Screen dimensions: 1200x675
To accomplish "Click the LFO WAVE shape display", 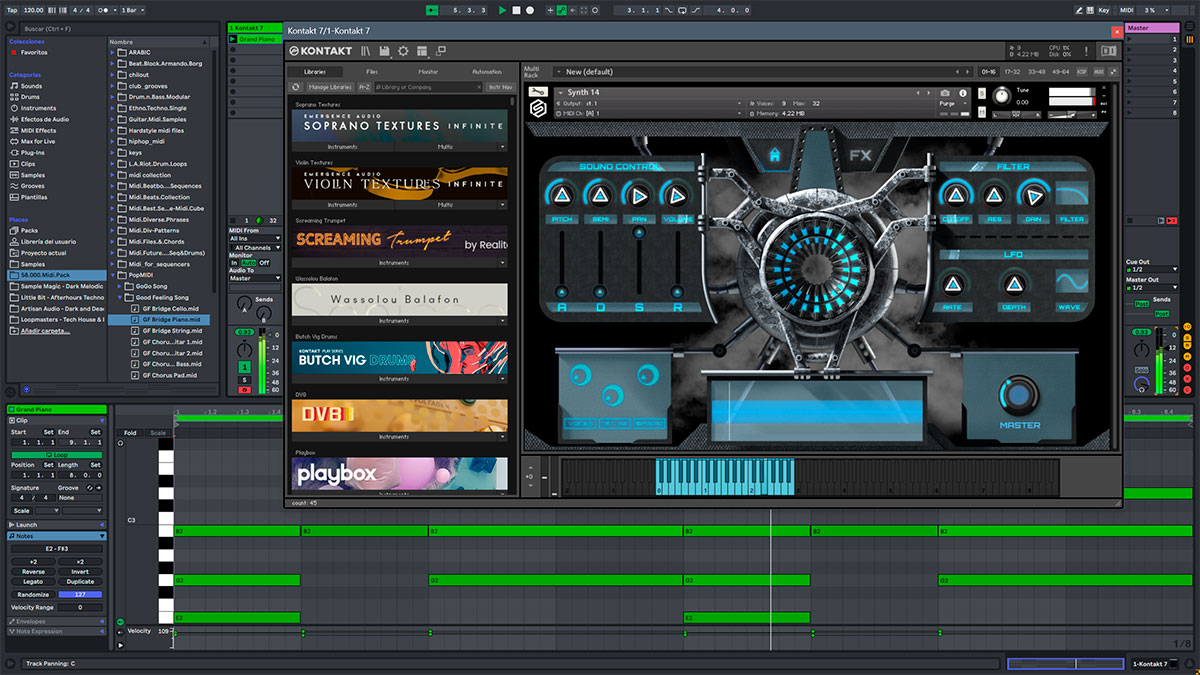I will tap(1072, 283).
